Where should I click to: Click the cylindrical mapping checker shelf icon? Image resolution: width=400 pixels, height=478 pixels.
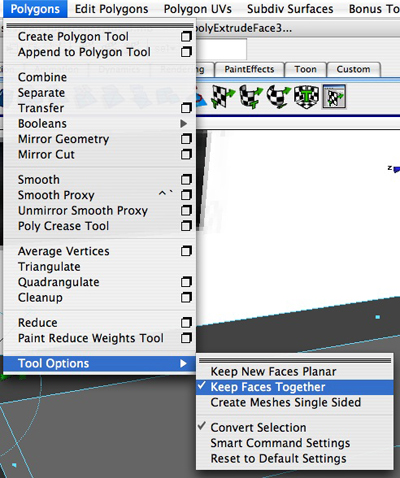click(x=251, y=96)
